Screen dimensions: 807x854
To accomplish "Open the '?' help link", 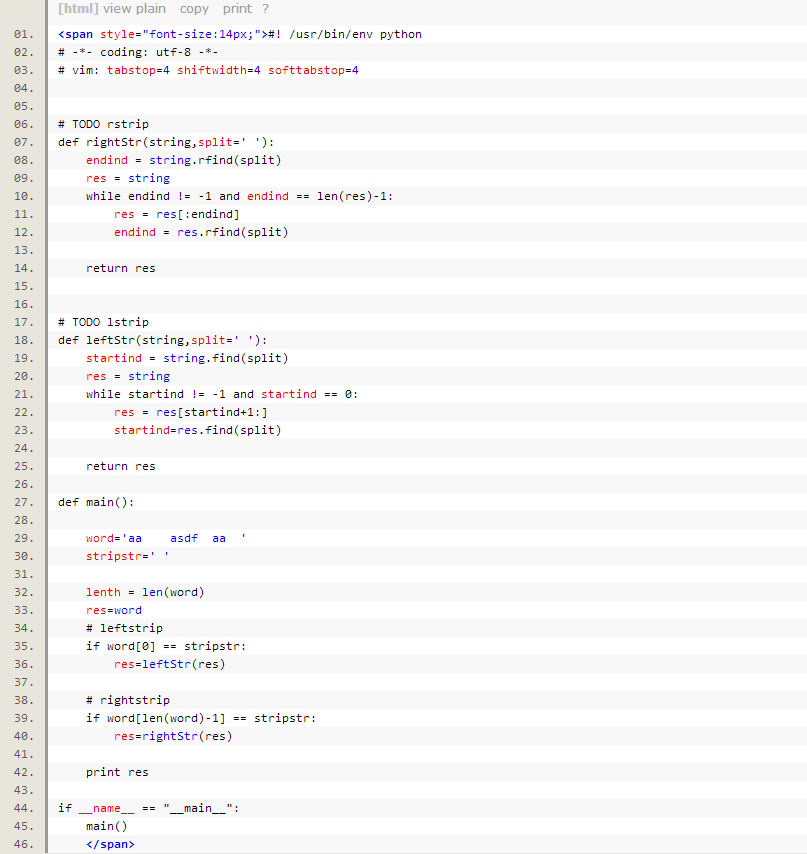I will [x=265, y=9].
